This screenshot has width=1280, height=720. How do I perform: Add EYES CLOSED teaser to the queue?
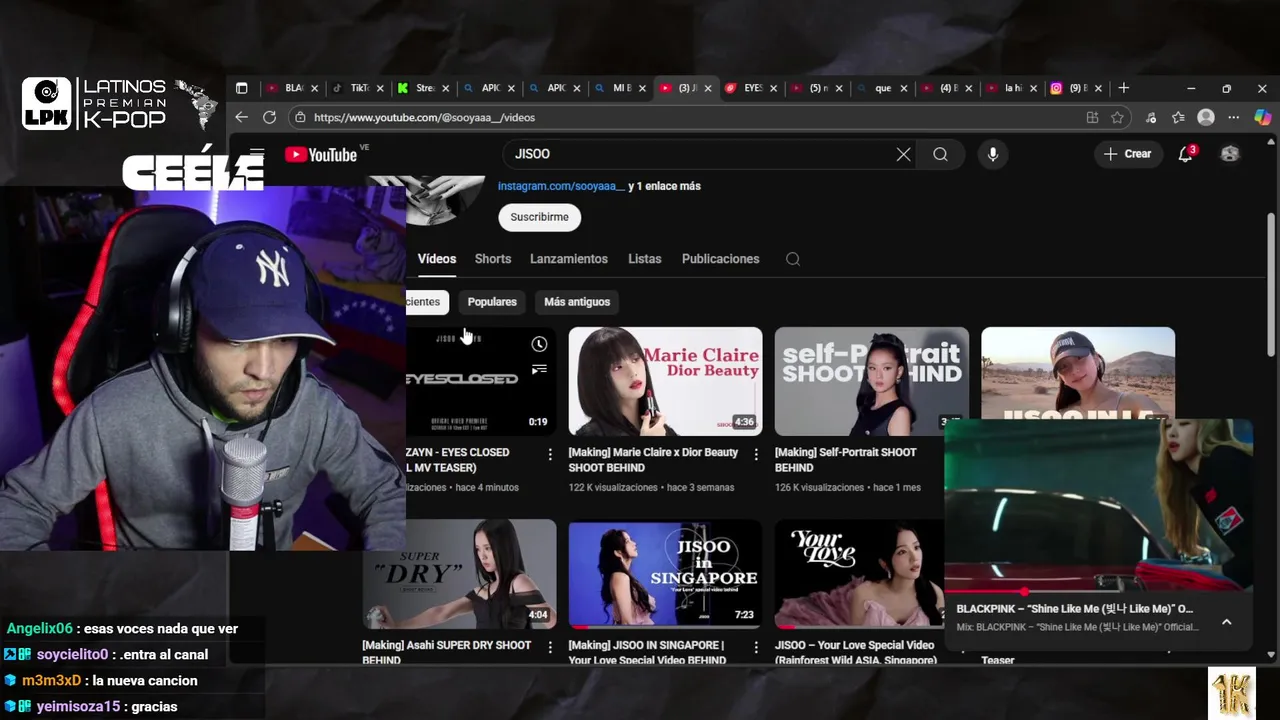[539, 370]
